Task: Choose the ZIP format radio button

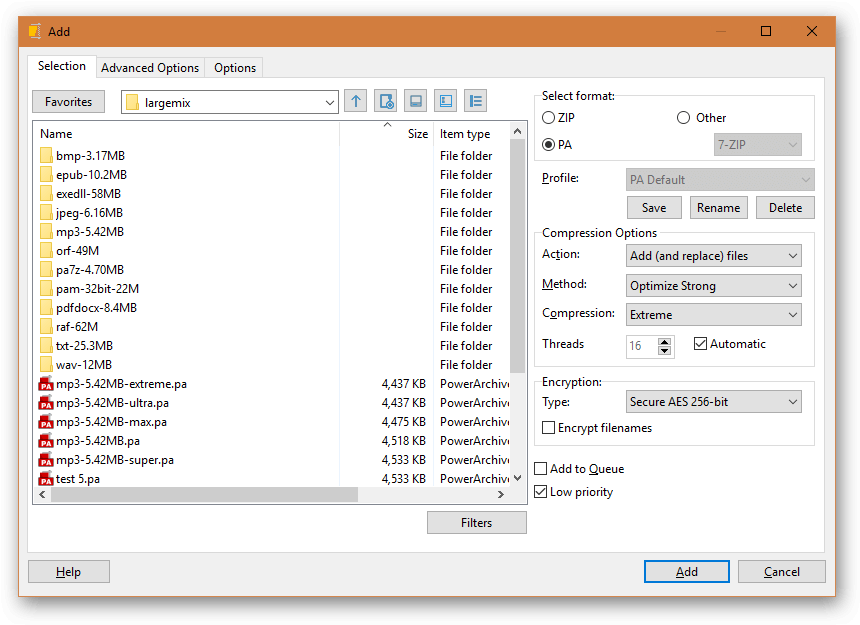Action: coord(549,118)
